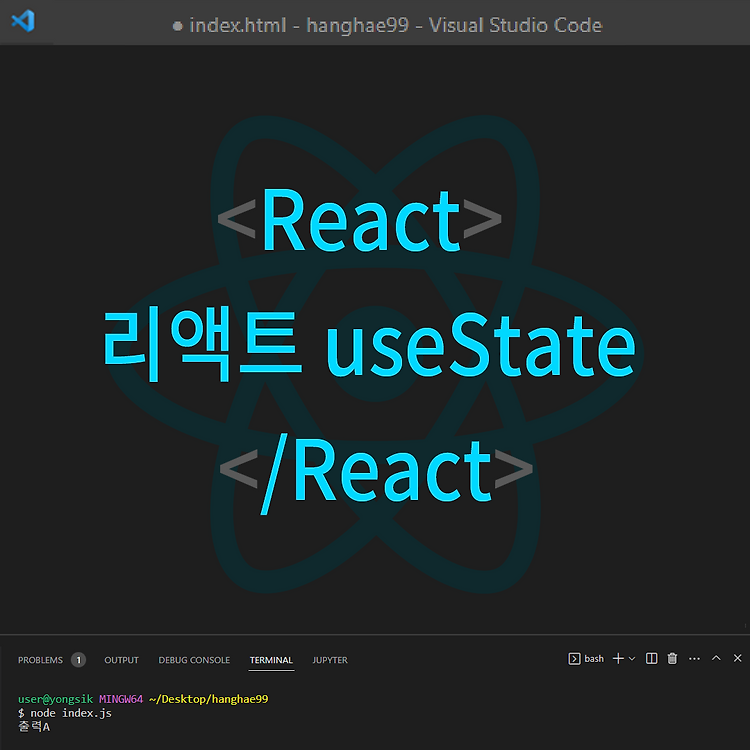Click the unsaved dot indicator in title
The image size is (750, 750).
click(x=177, y=26)
